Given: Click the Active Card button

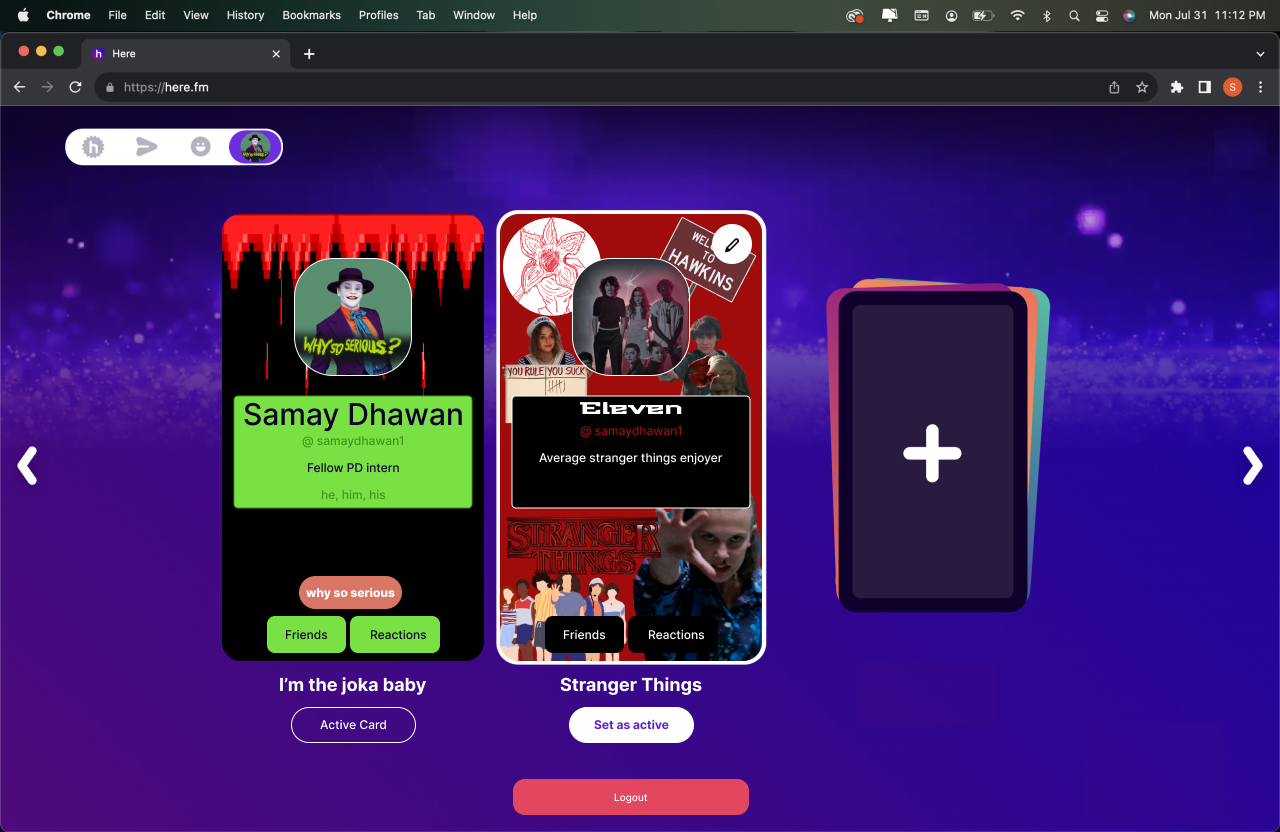Looking at the screenshot, I should 353,725.
